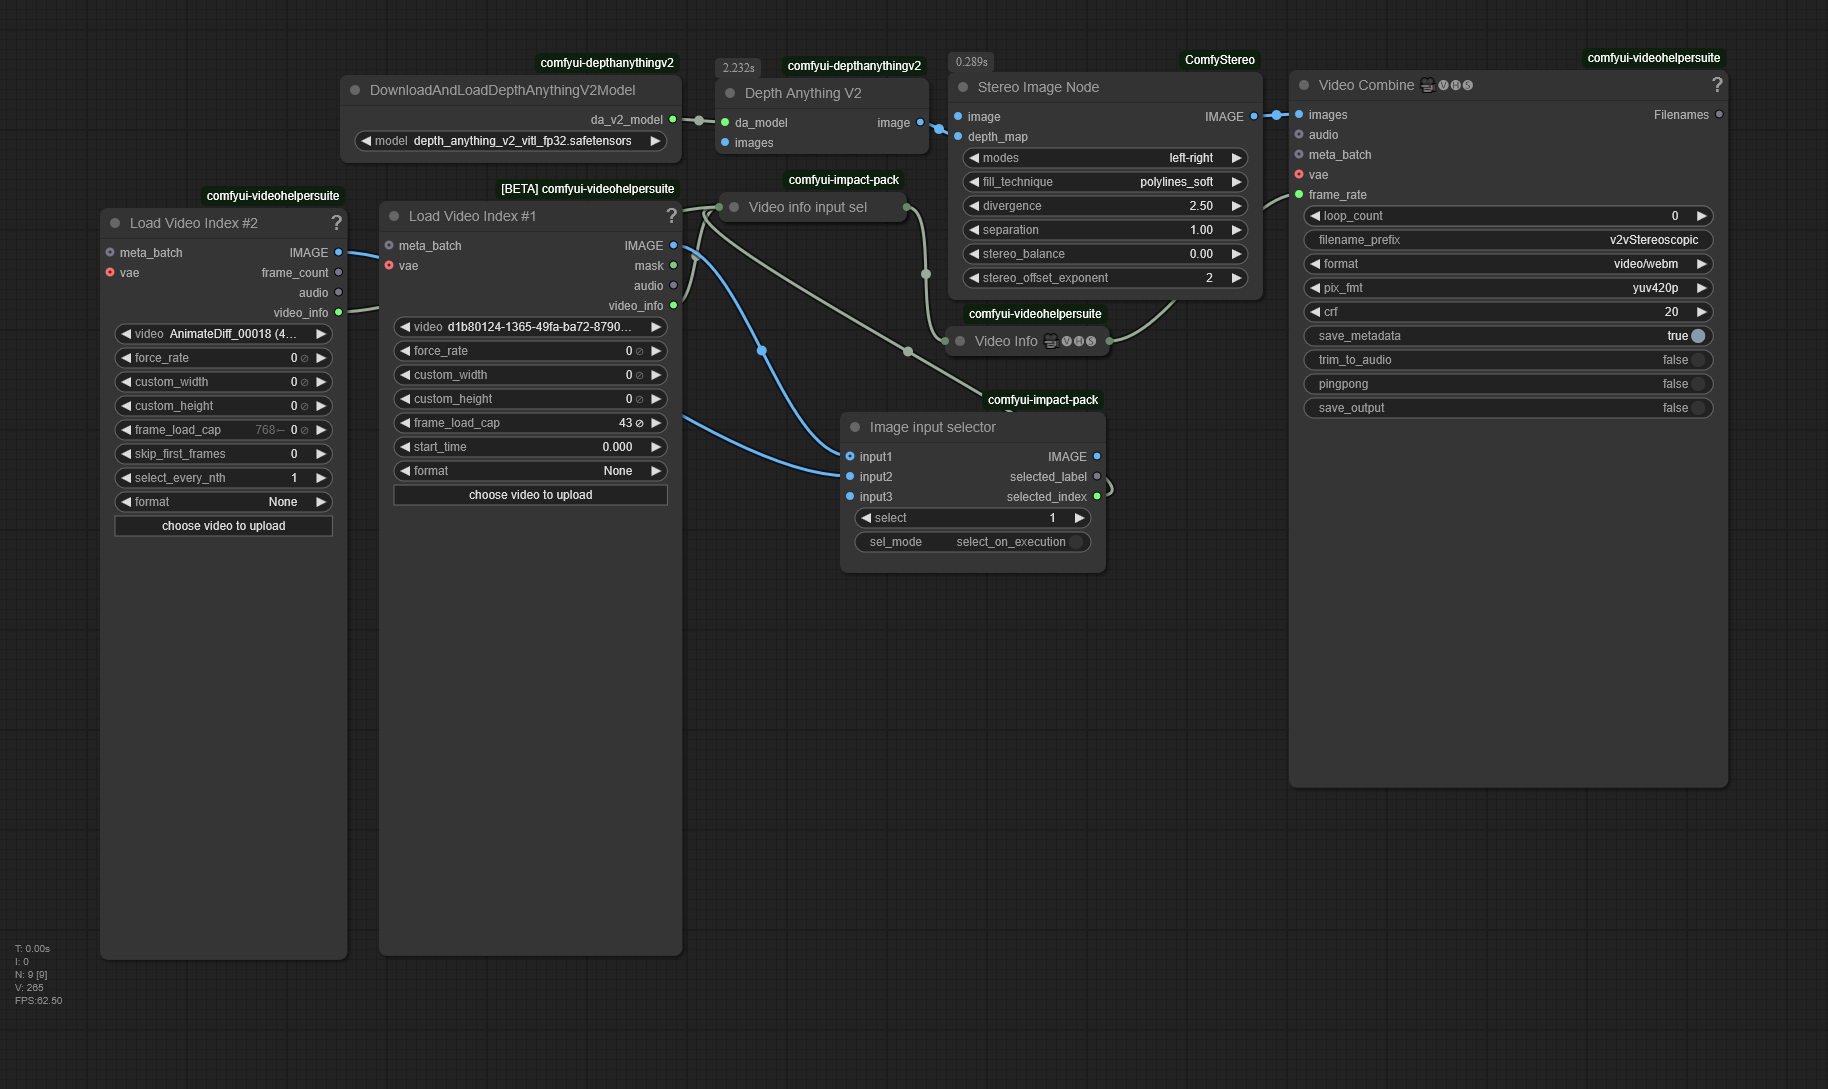Decrease the crf value with left arrow
Screen dimensions: 1828x1089
[1315, 312]
